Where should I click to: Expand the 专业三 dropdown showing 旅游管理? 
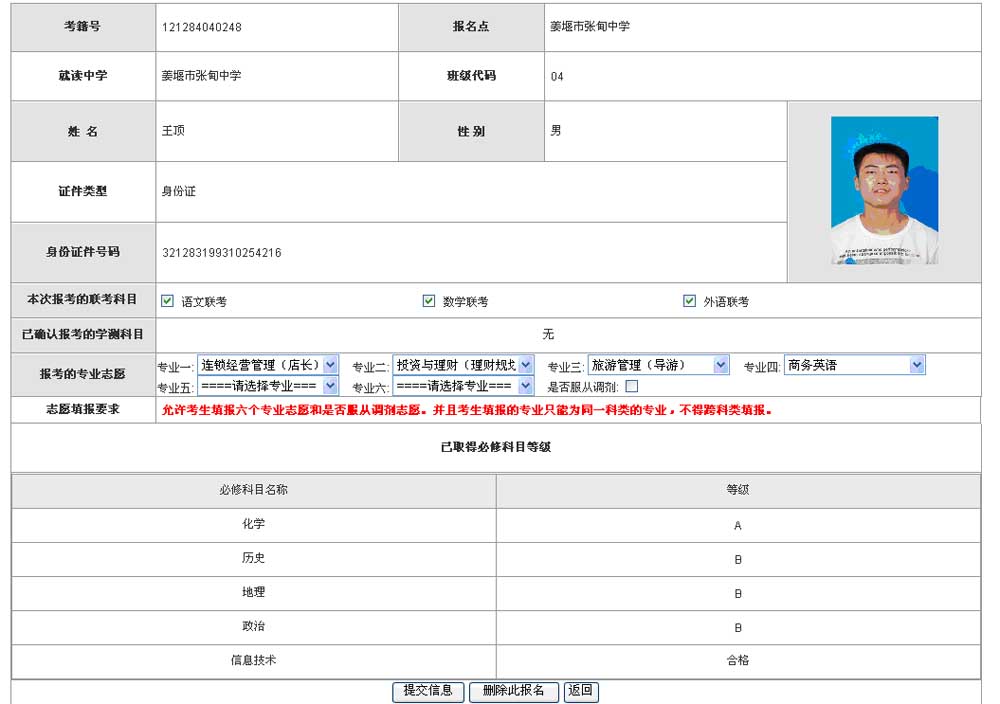click(658, 366)
